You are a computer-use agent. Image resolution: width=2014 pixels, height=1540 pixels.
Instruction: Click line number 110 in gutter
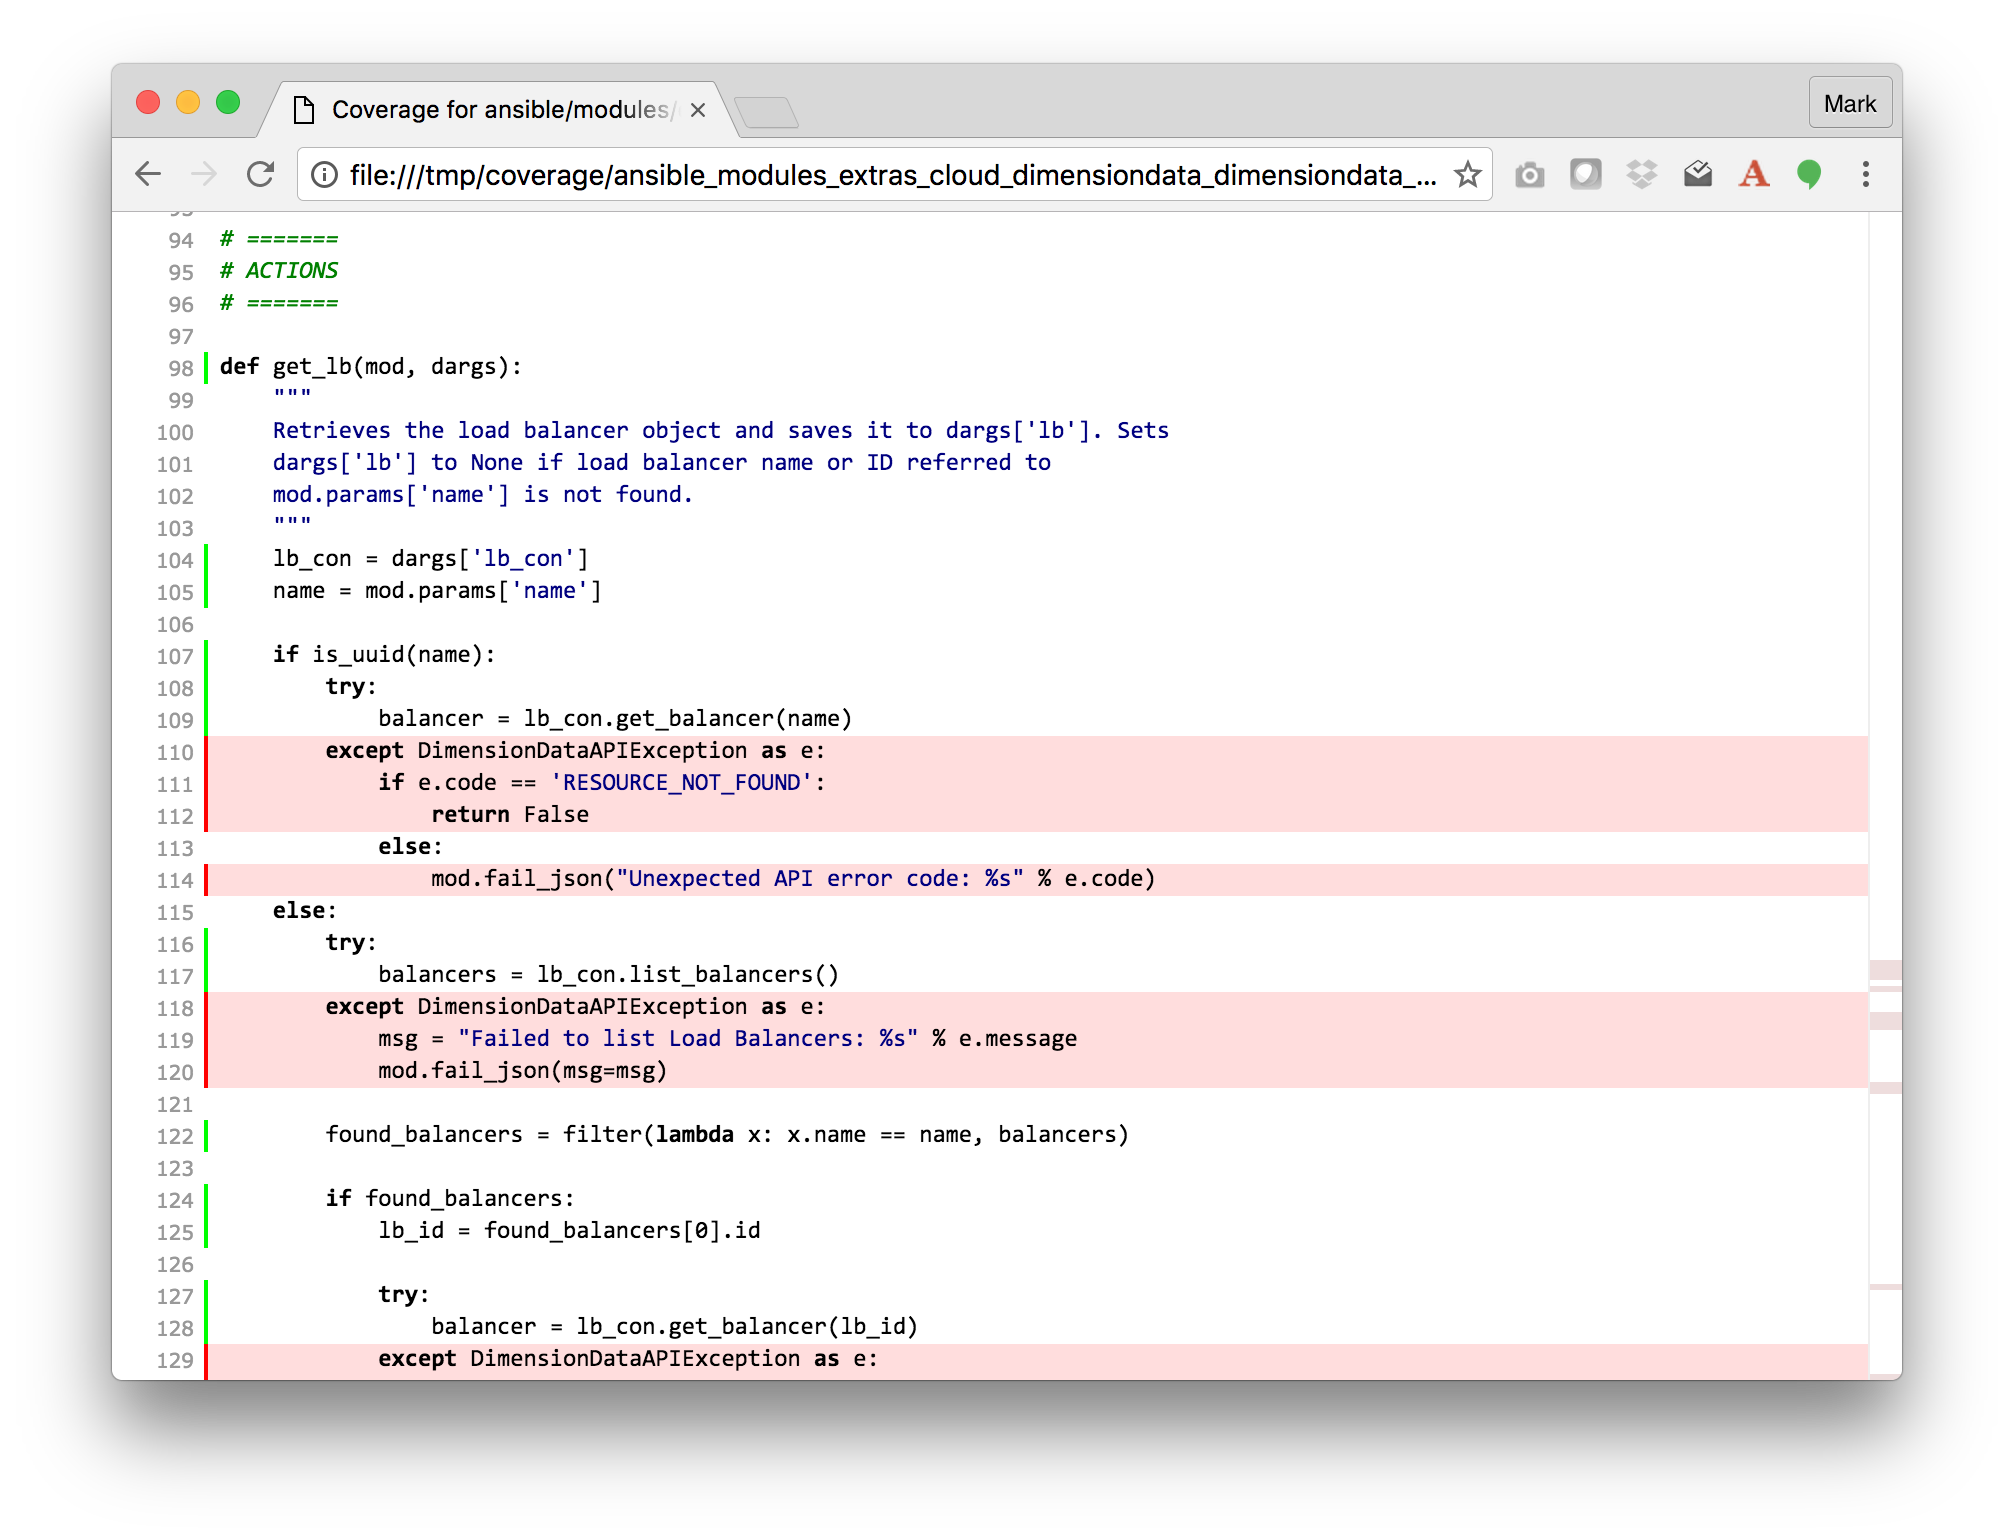(x=175, y=753)
